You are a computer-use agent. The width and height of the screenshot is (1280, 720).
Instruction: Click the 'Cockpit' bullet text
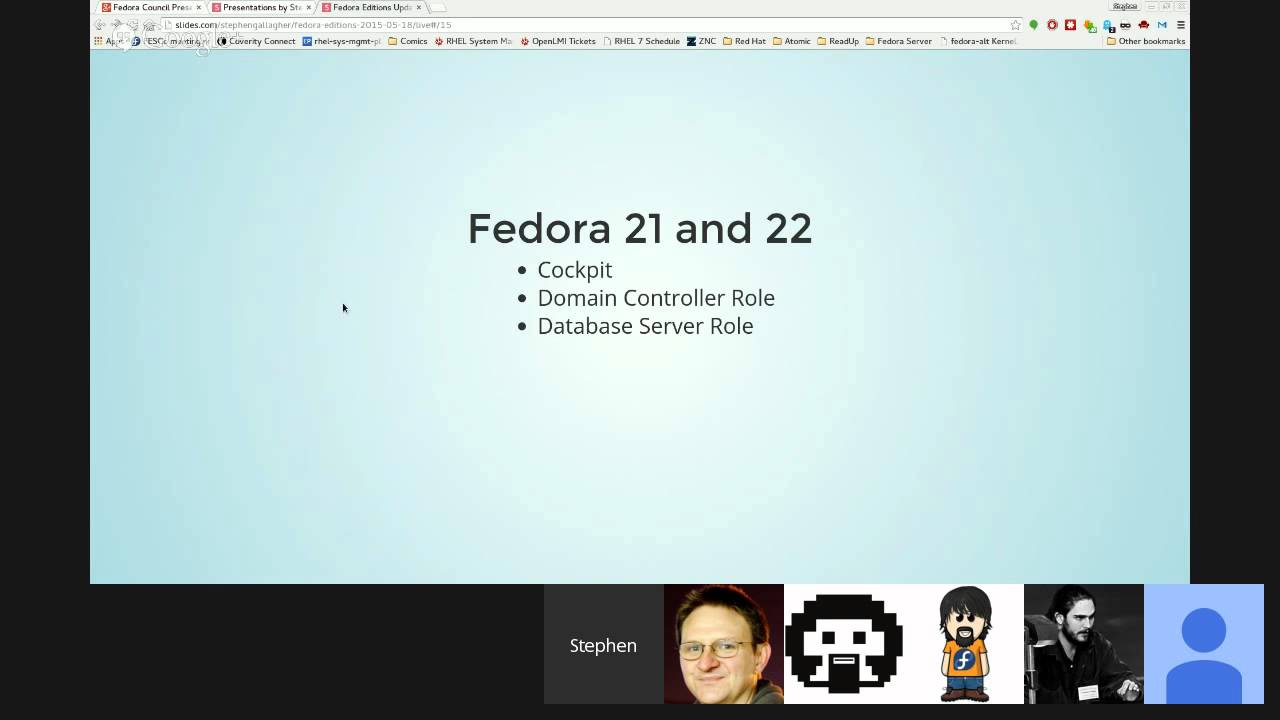click(574, 270)
